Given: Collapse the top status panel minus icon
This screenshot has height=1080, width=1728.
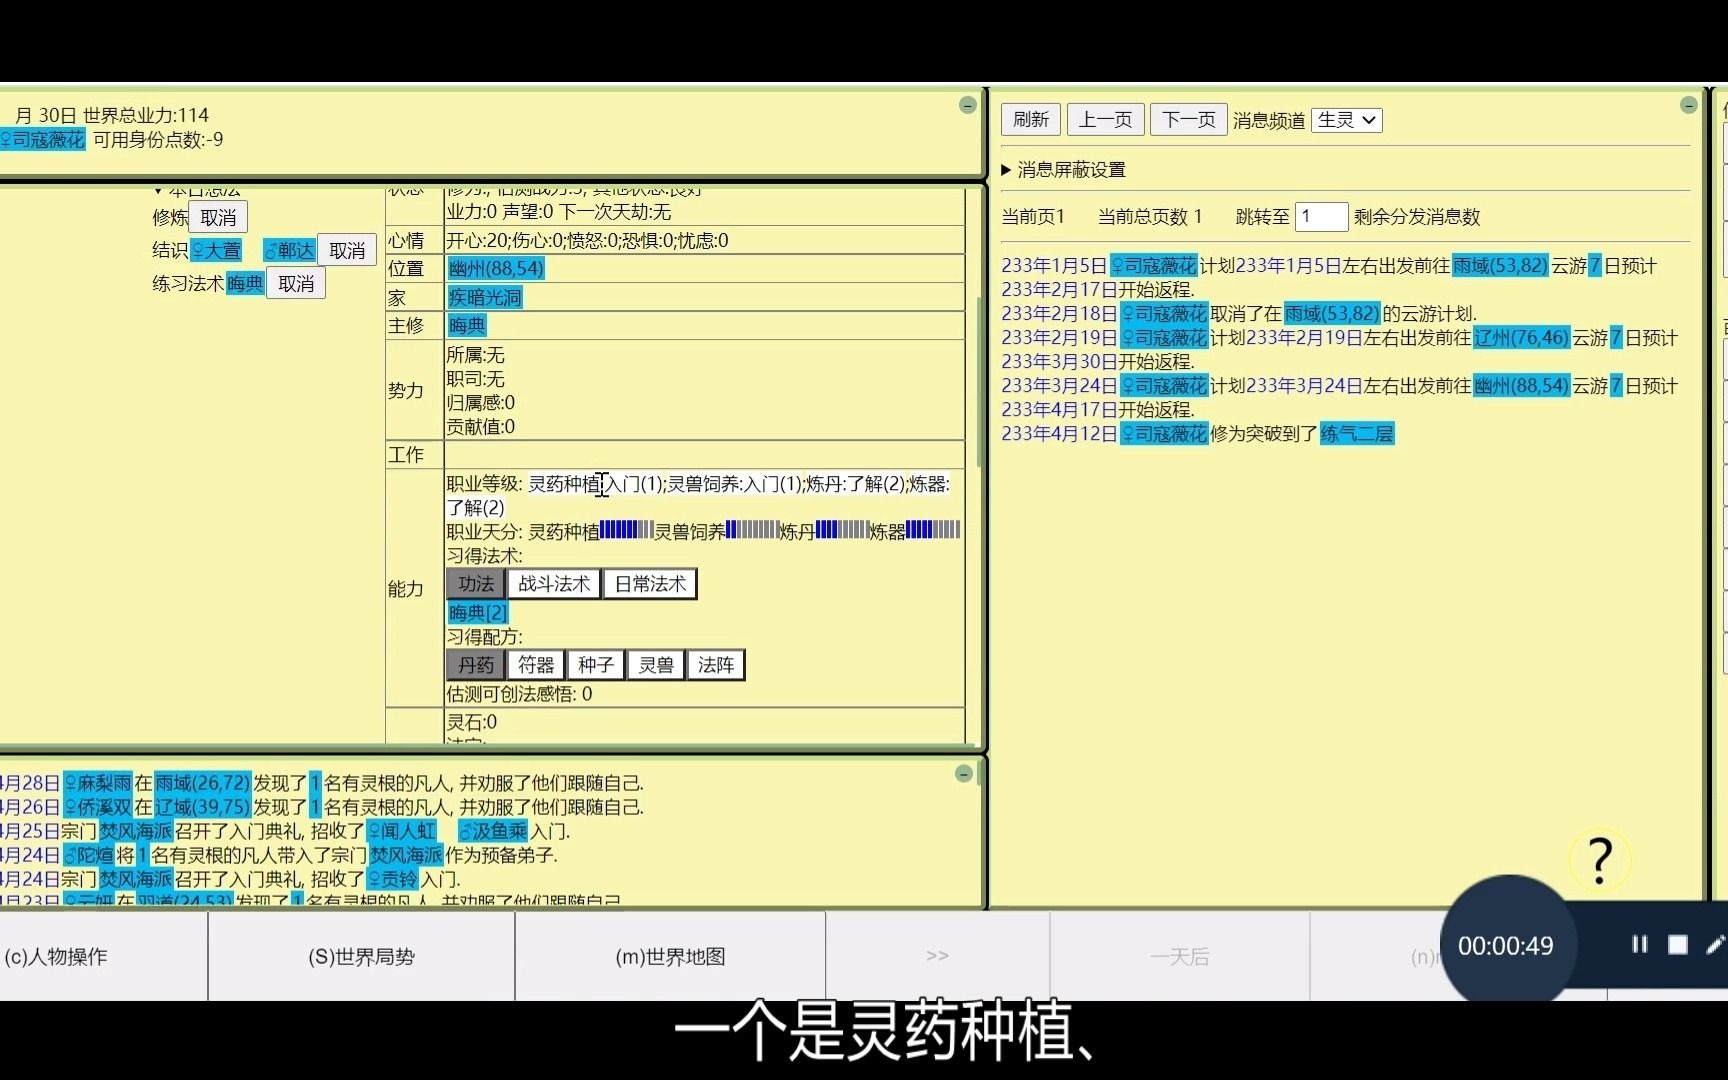Looking at the screenshot, I should click(x=967, y=105).
